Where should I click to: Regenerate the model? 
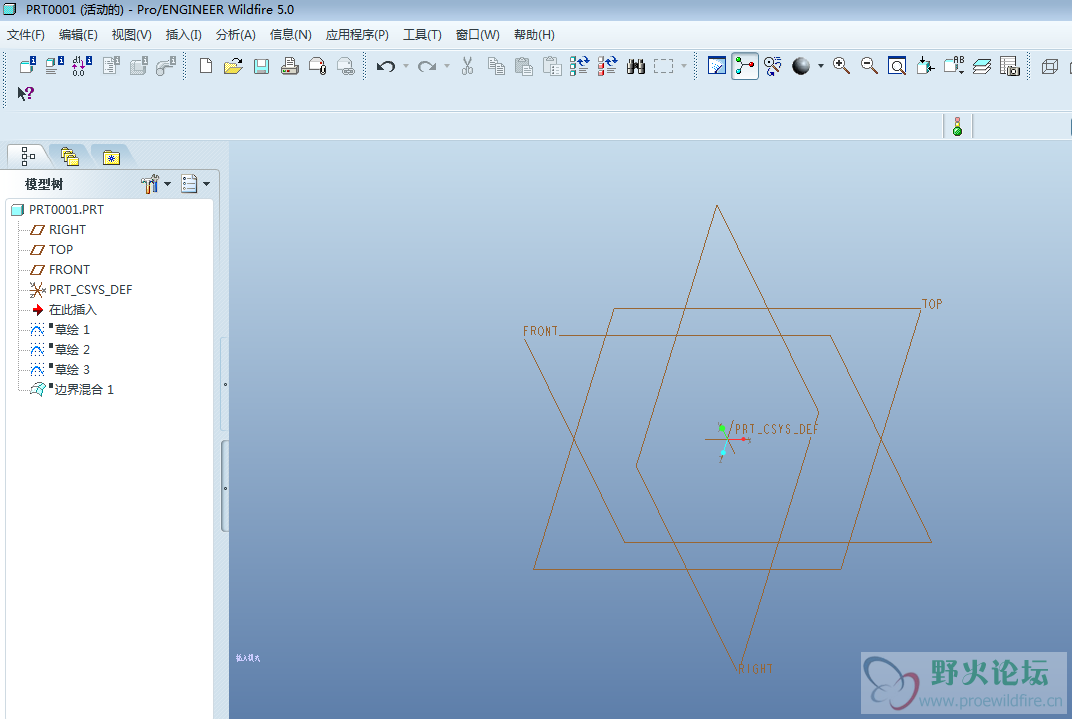[579, 66]
